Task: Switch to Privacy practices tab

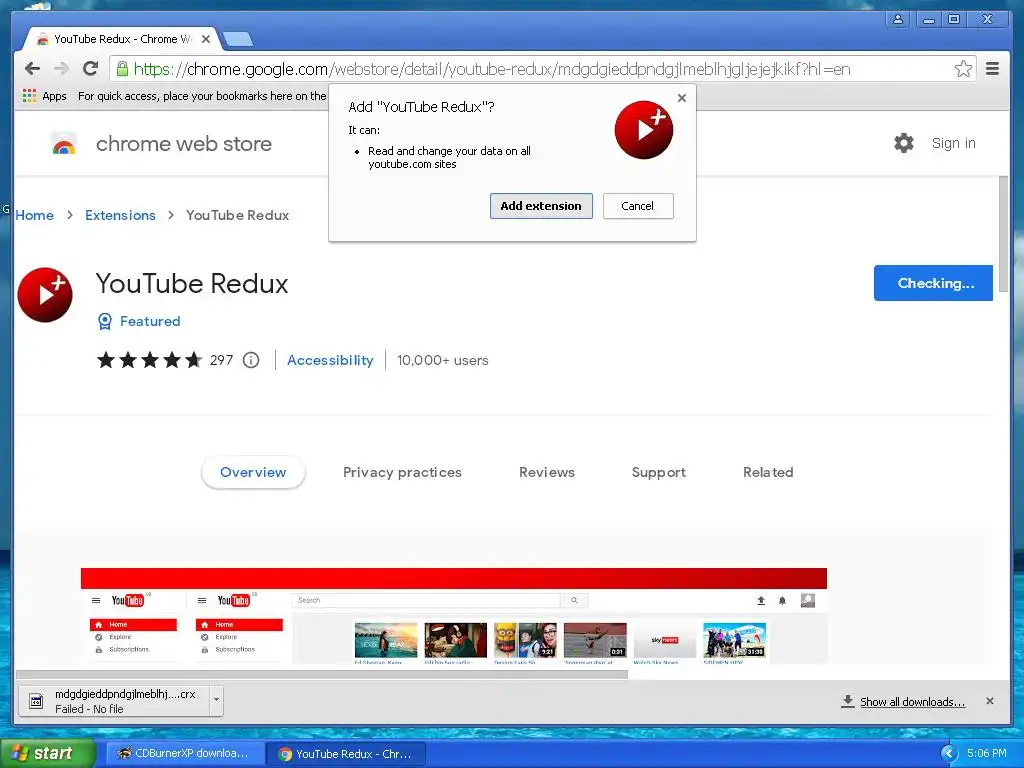Action: (x=402, y=472)
